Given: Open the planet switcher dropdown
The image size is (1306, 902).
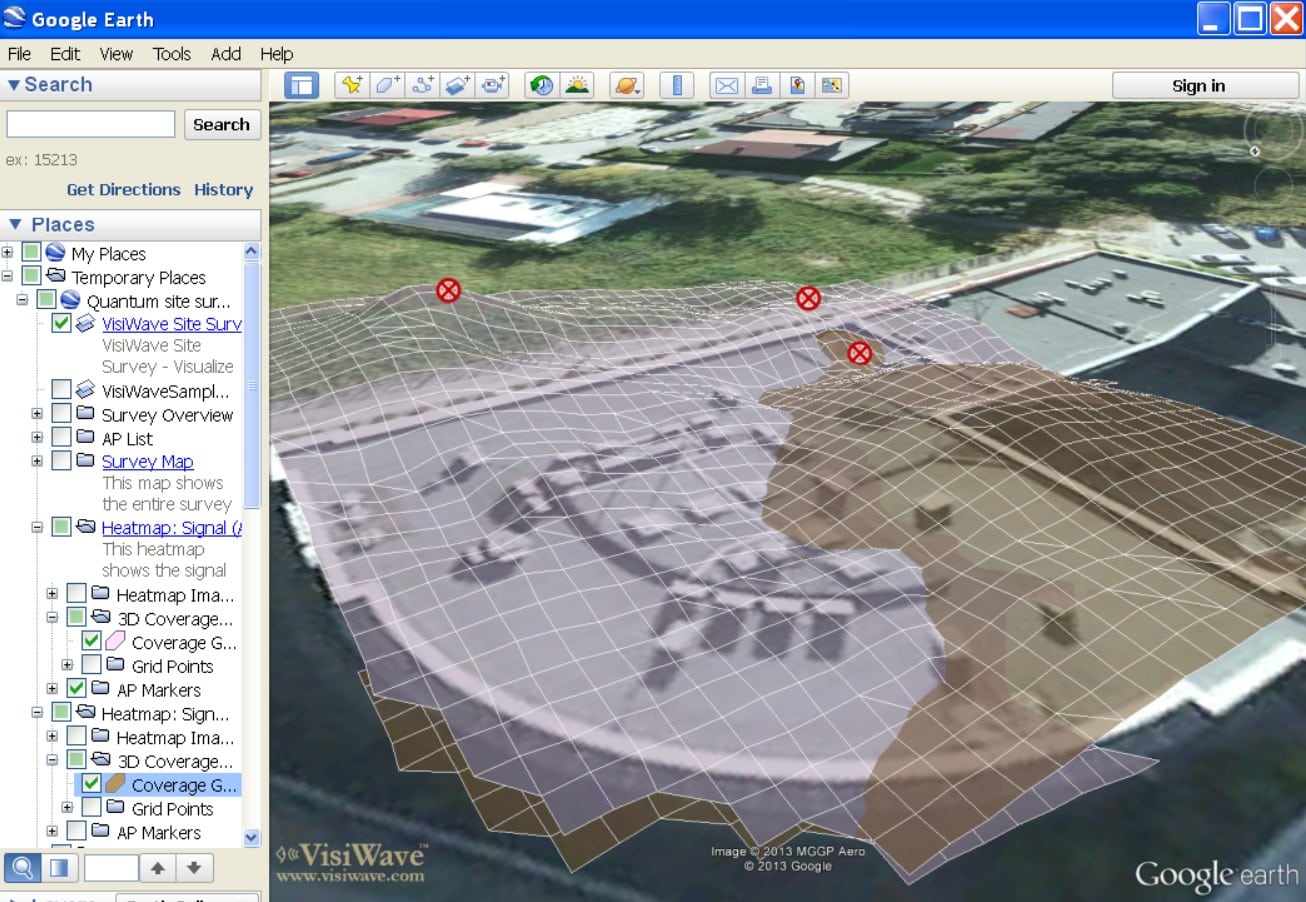Looking at the screenshot, I should coord(625,85).
